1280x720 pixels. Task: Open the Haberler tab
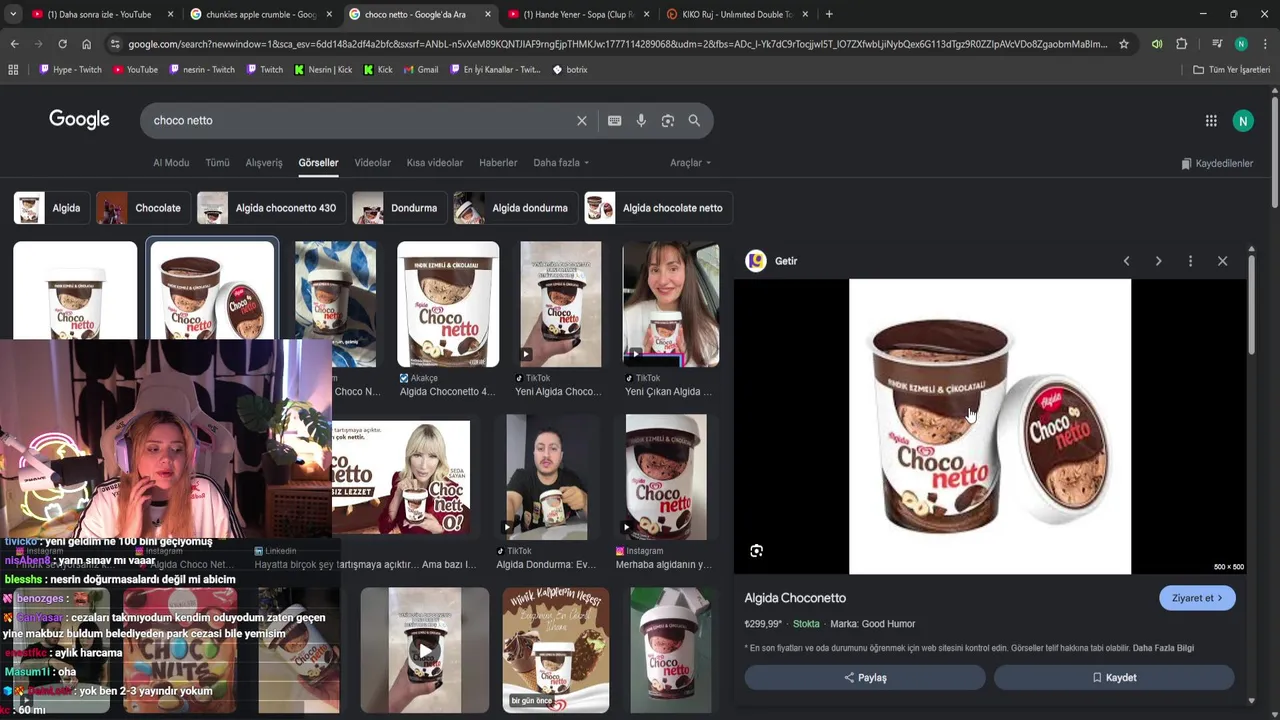click(498, 163)
